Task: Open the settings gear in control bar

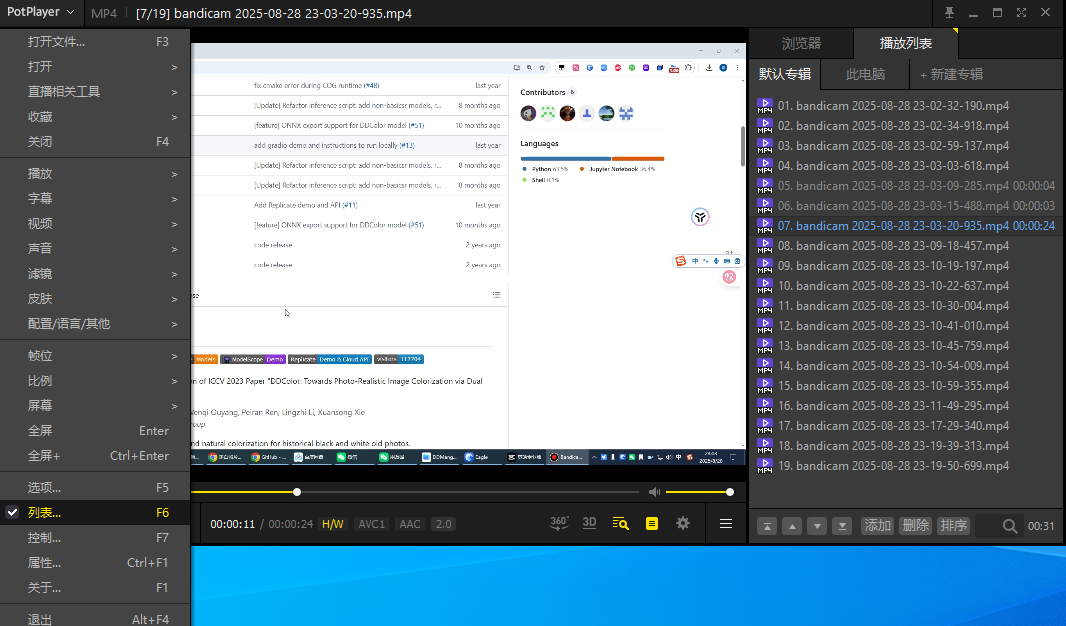Action: (683, 523)
